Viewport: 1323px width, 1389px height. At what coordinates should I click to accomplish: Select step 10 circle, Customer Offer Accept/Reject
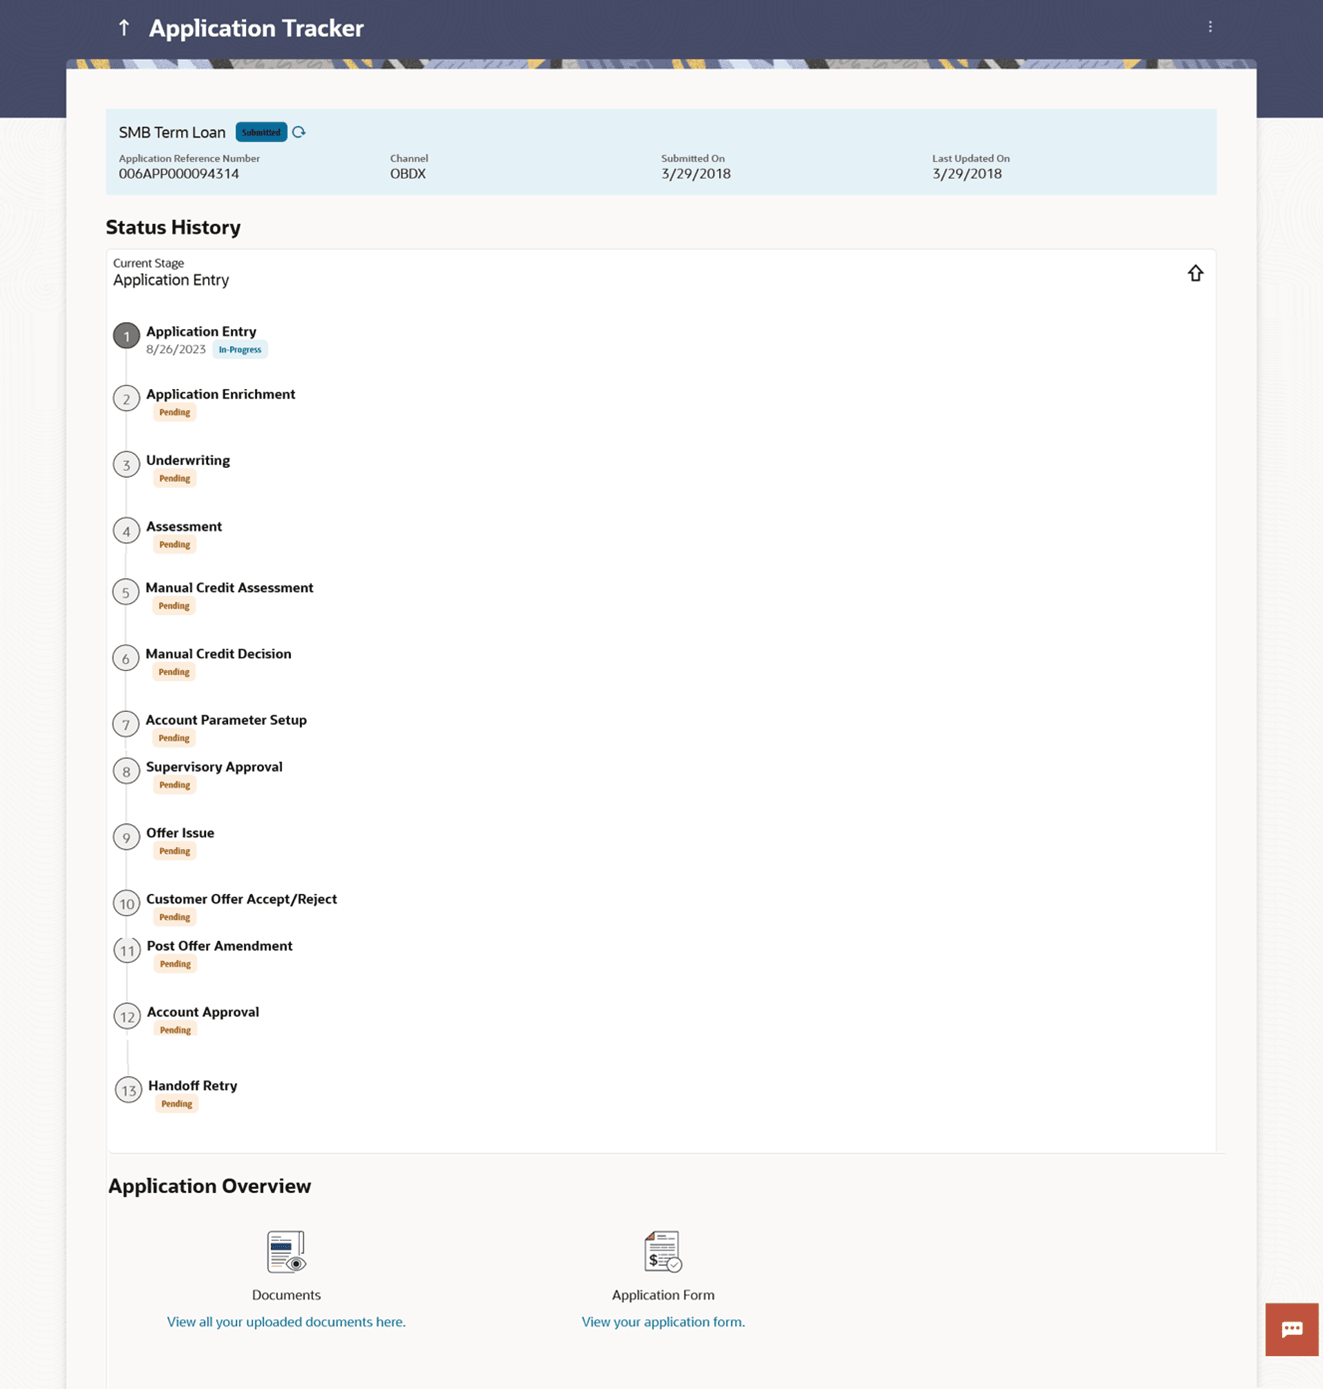click(x=126, y=904)
